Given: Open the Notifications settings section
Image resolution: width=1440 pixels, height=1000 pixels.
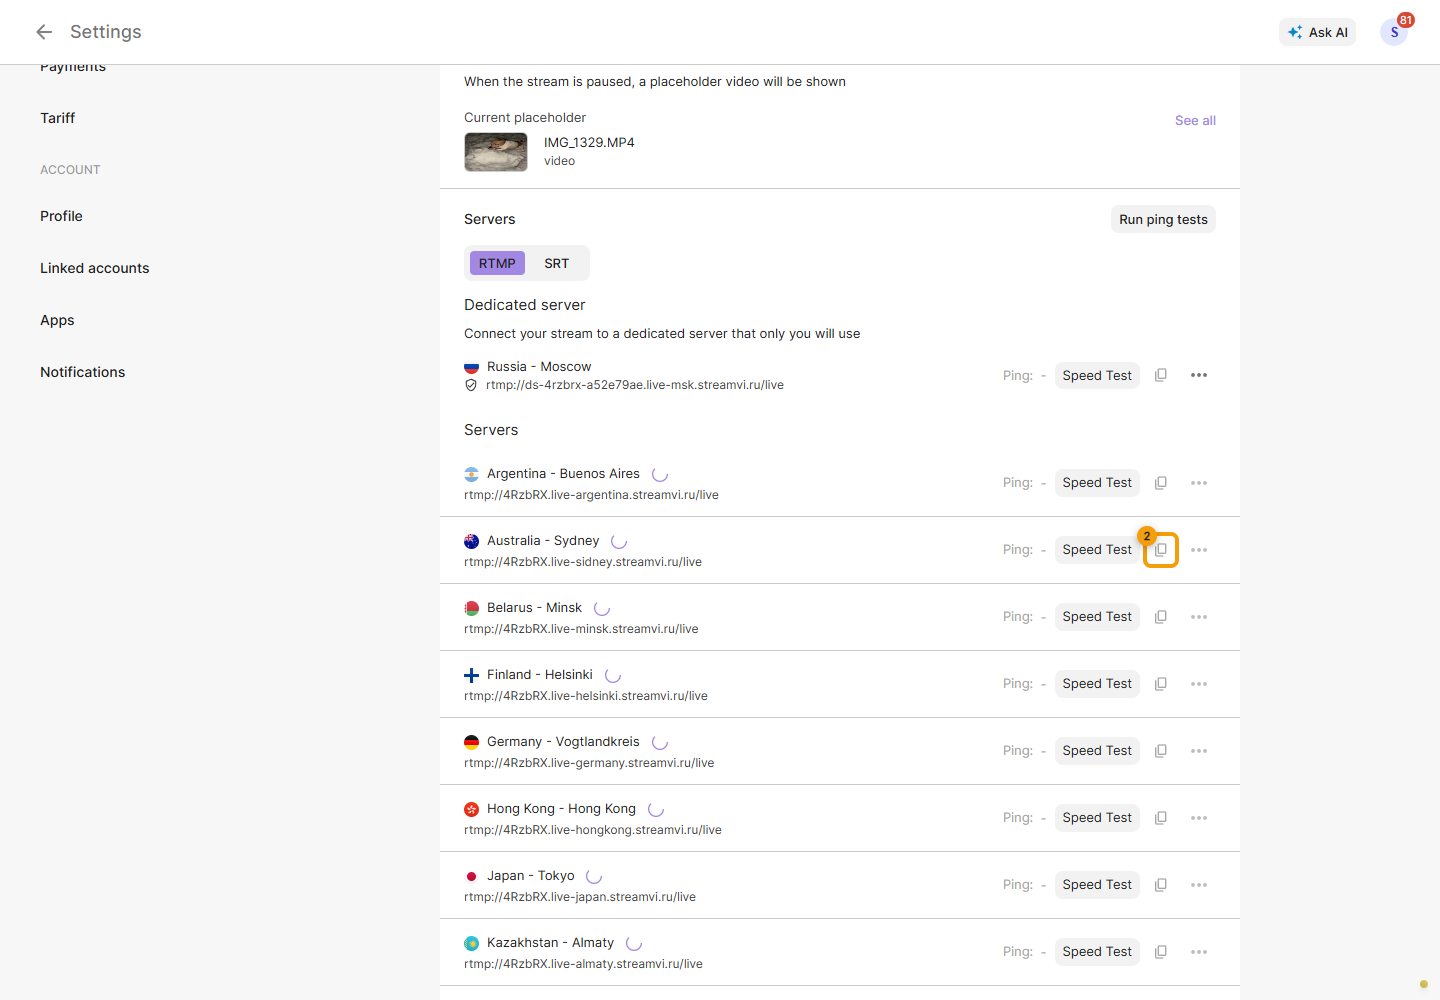Looking at the screenshot, I should (x=83, y=372).
